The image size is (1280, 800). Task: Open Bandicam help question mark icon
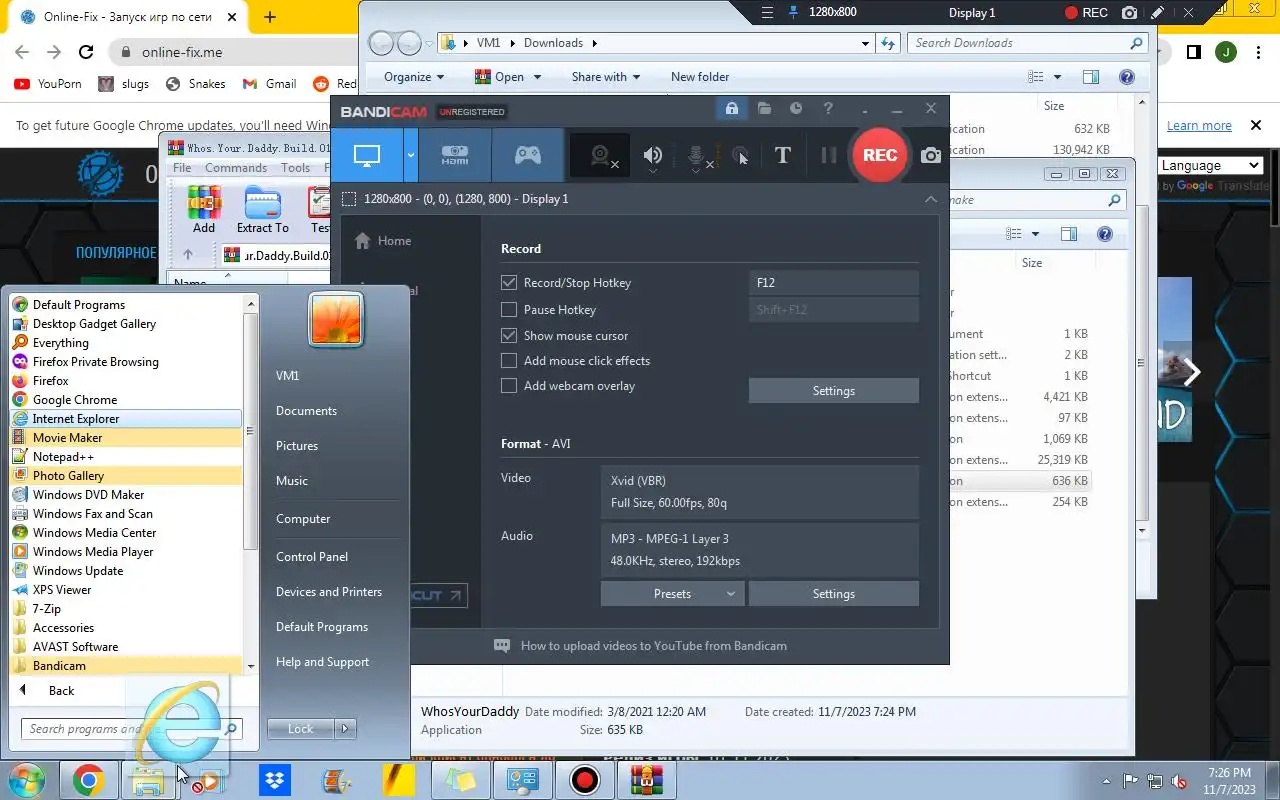(827, 108)
